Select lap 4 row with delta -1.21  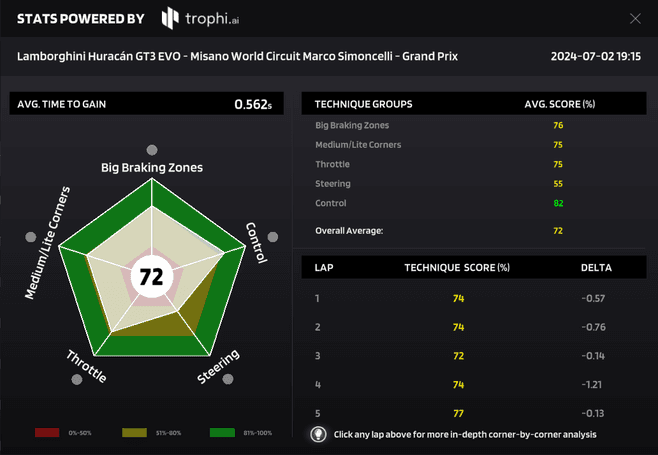tap(473, 385)
